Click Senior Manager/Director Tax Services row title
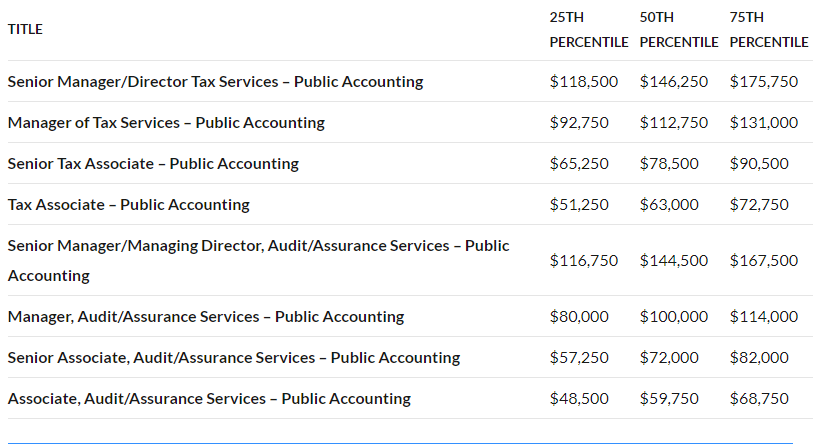This screenshot has width=813, height=444. [x=215, y=81]
